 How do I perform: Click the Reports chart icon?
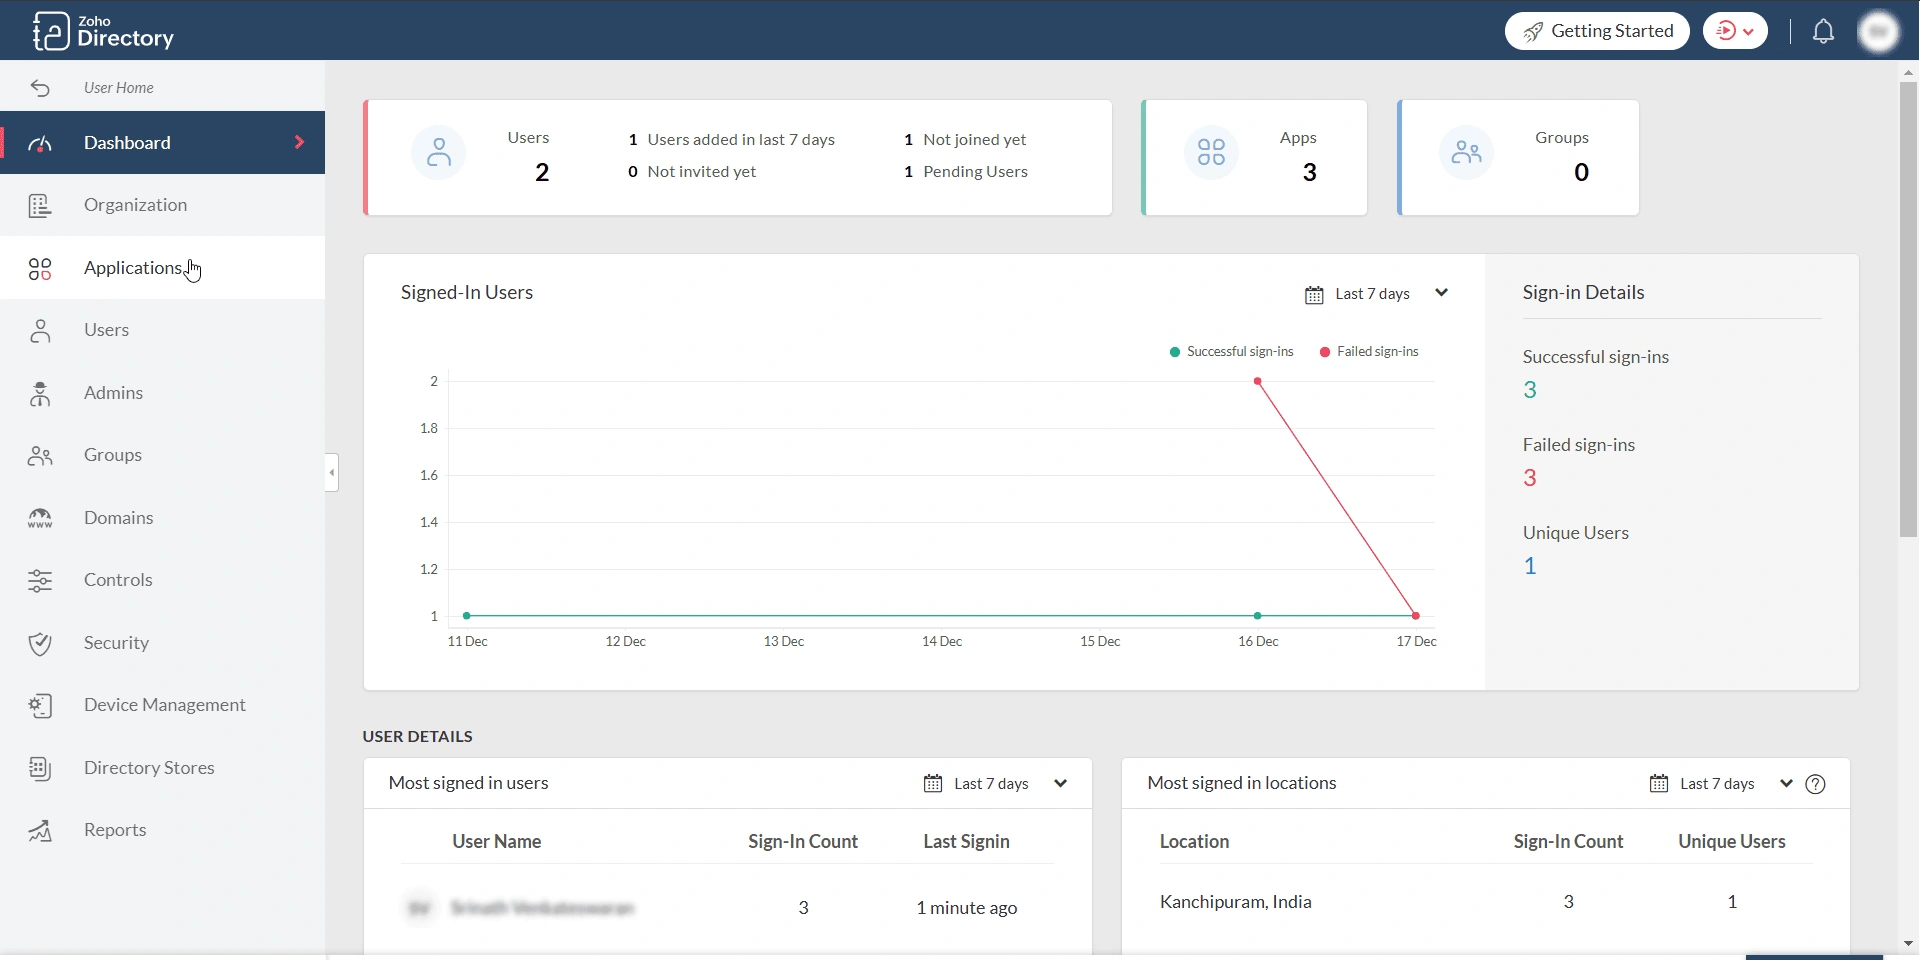tap(40, 830)
